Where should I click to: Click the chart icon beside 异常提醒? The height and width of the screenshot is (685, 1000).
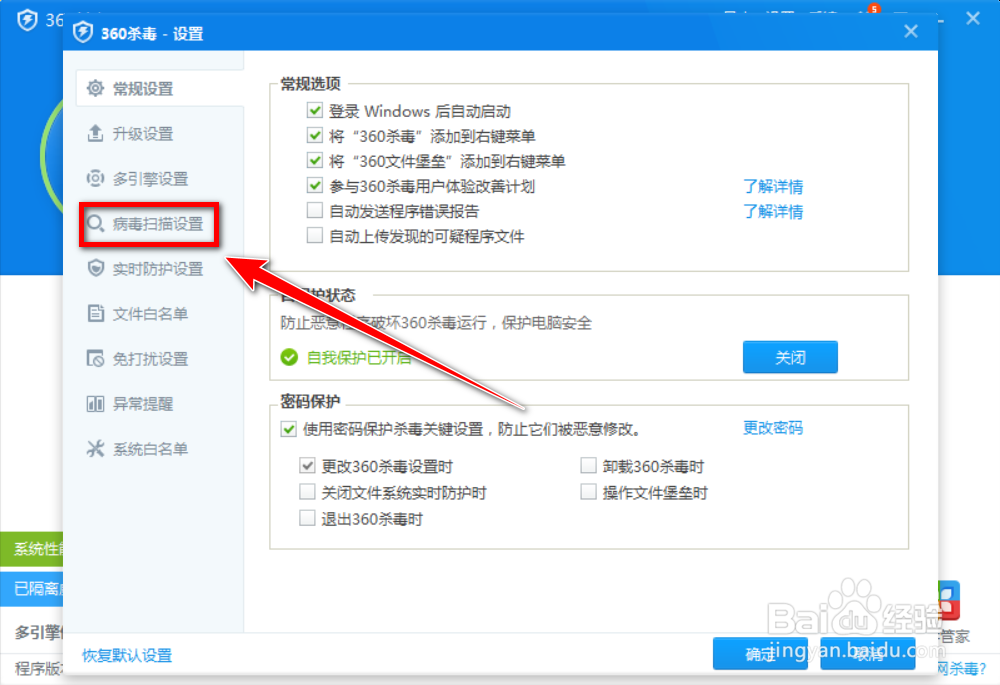point(96,404)
